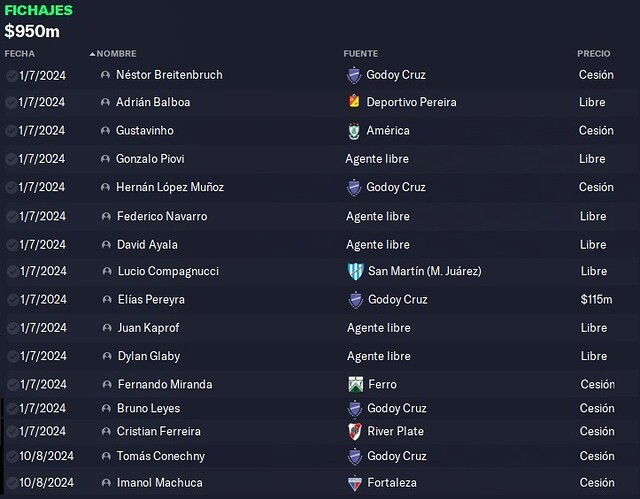
Task: Click the River Plate crest icon
Action: tap(355, 432)
